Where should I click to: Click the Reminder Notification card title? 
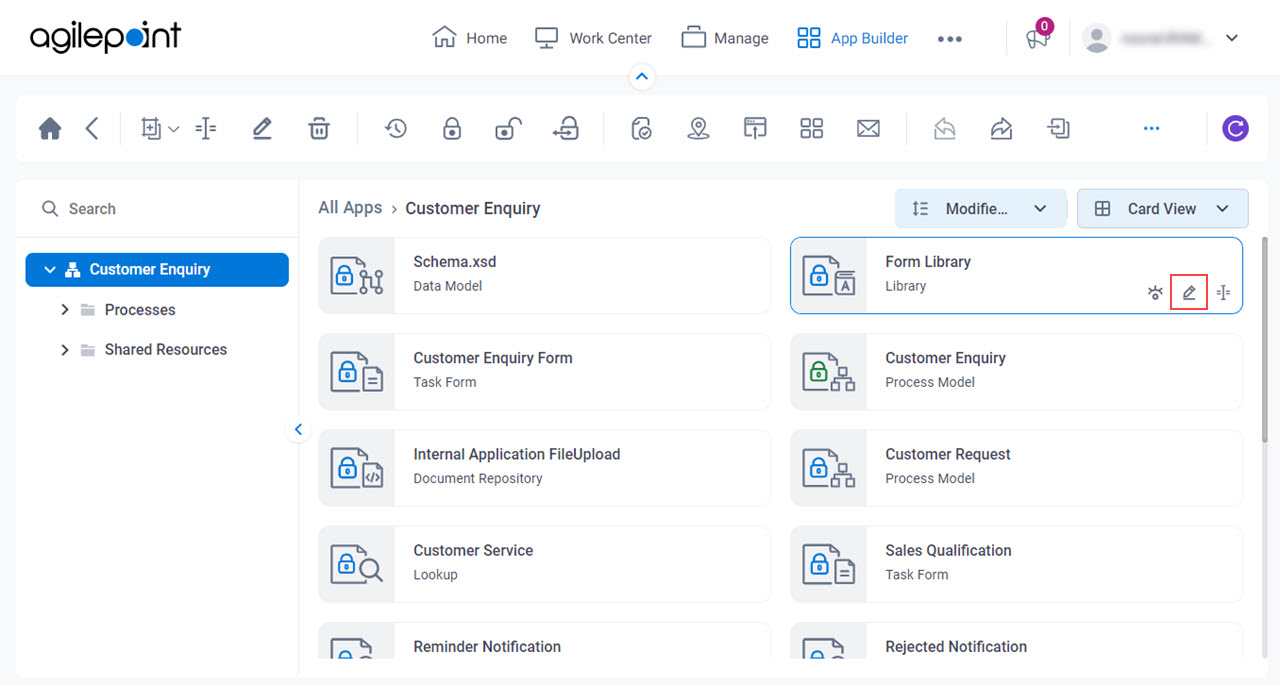(x=487, y=647)
